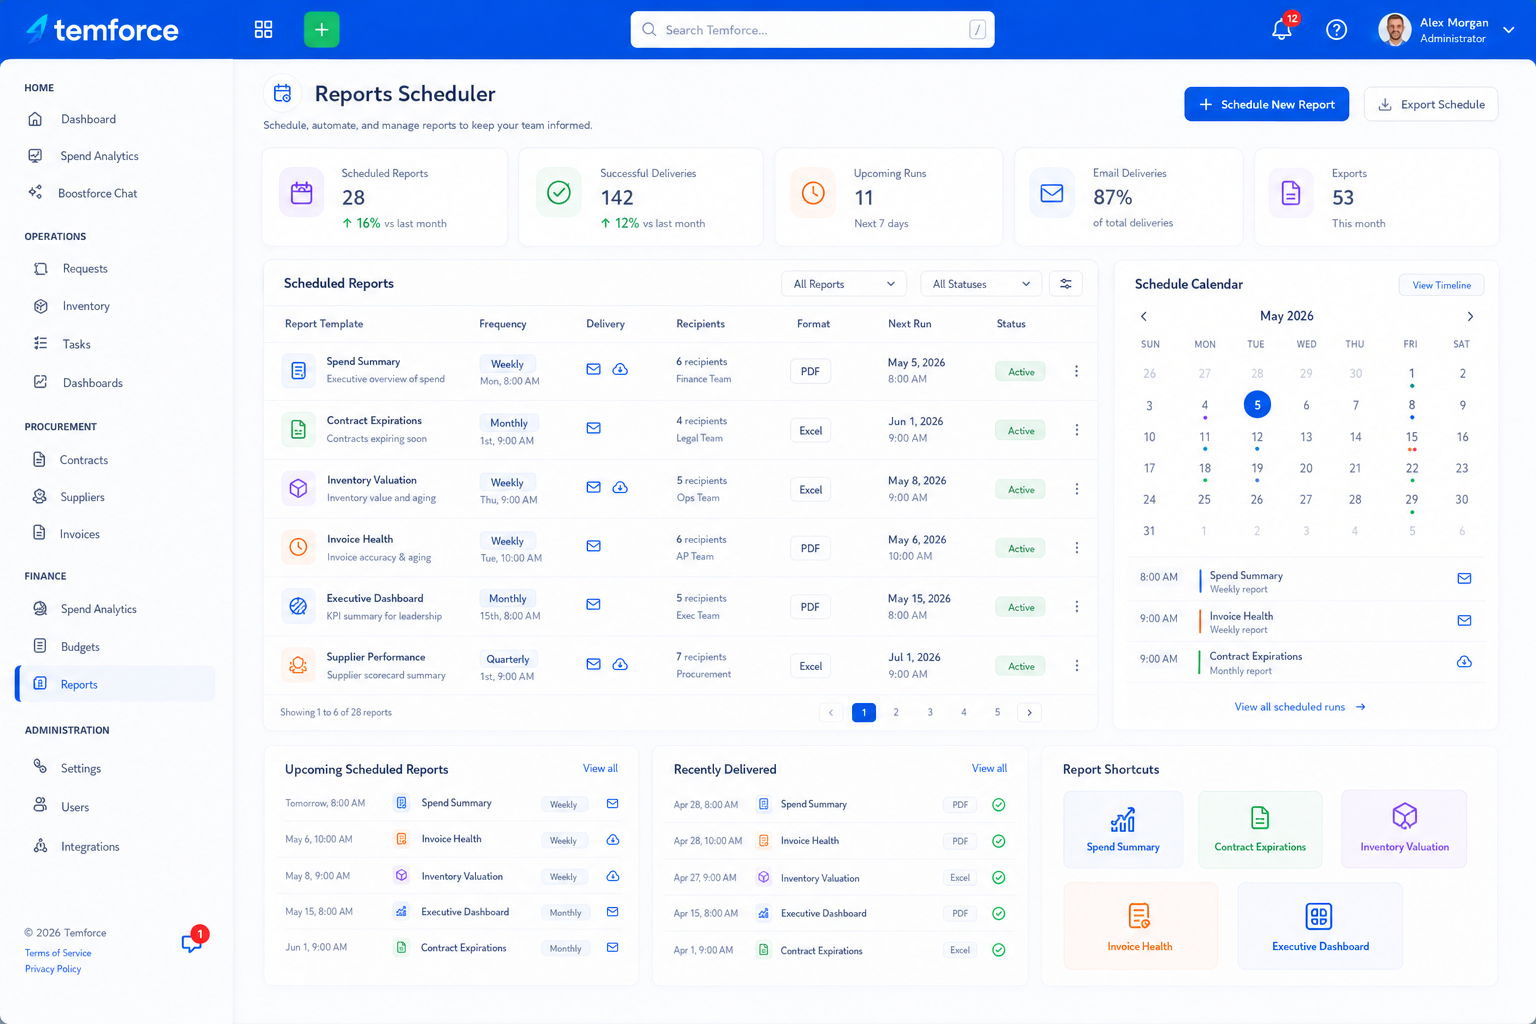
Task: Click Scheduled Reports stat card
Action: 385,197
